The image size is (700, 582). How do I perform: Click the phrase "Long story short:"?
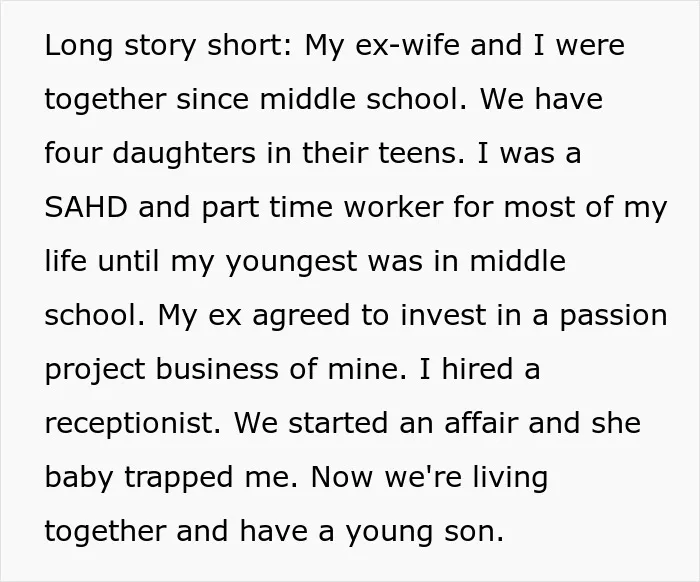coord(168,46)
